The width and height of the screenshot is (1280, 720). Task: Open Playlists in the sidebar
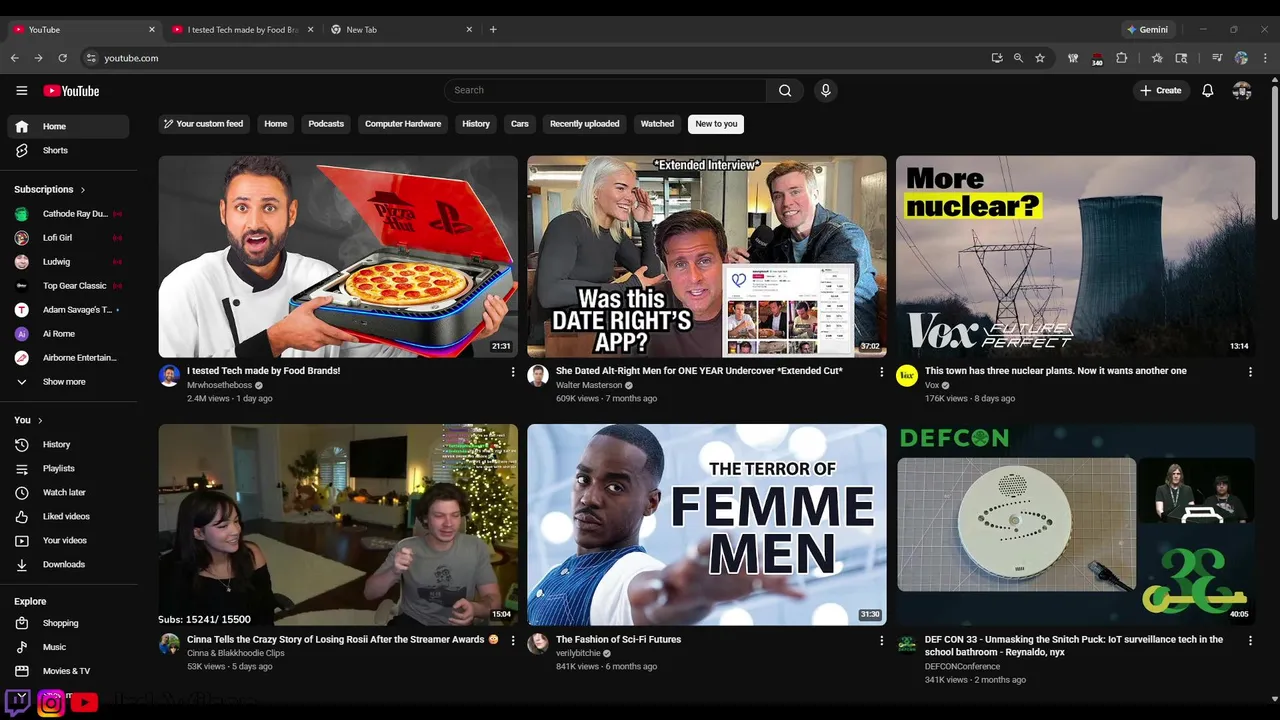(x=68, y=468)
